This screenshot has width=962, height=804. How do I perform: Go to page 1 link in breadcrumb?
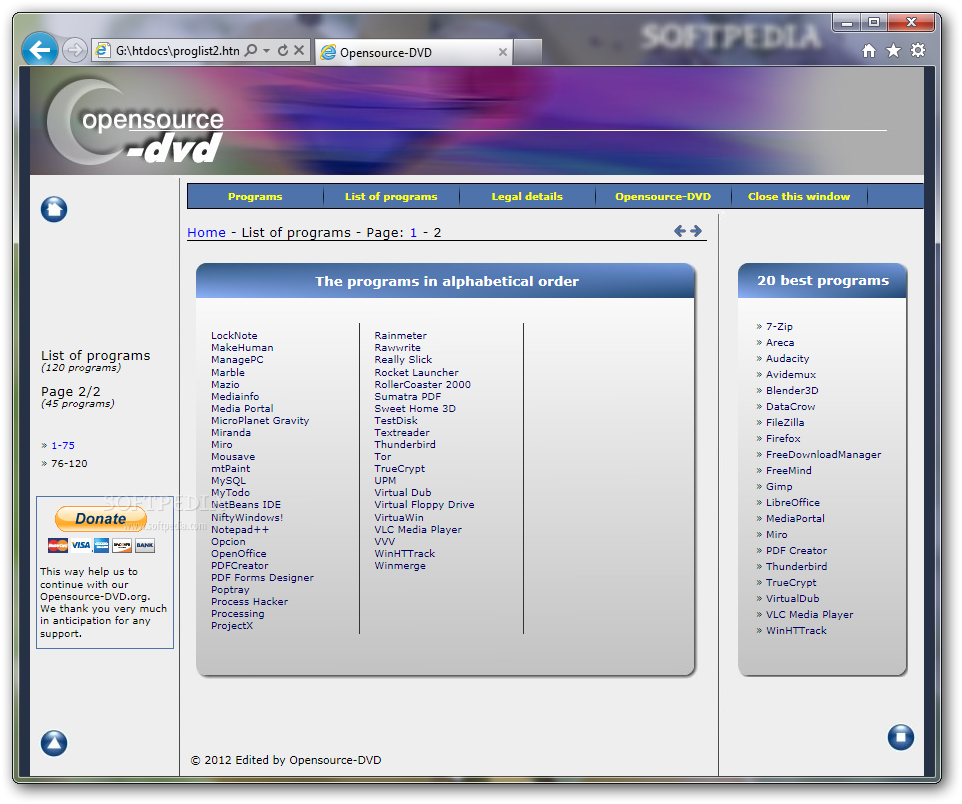(x=414, y=233)
